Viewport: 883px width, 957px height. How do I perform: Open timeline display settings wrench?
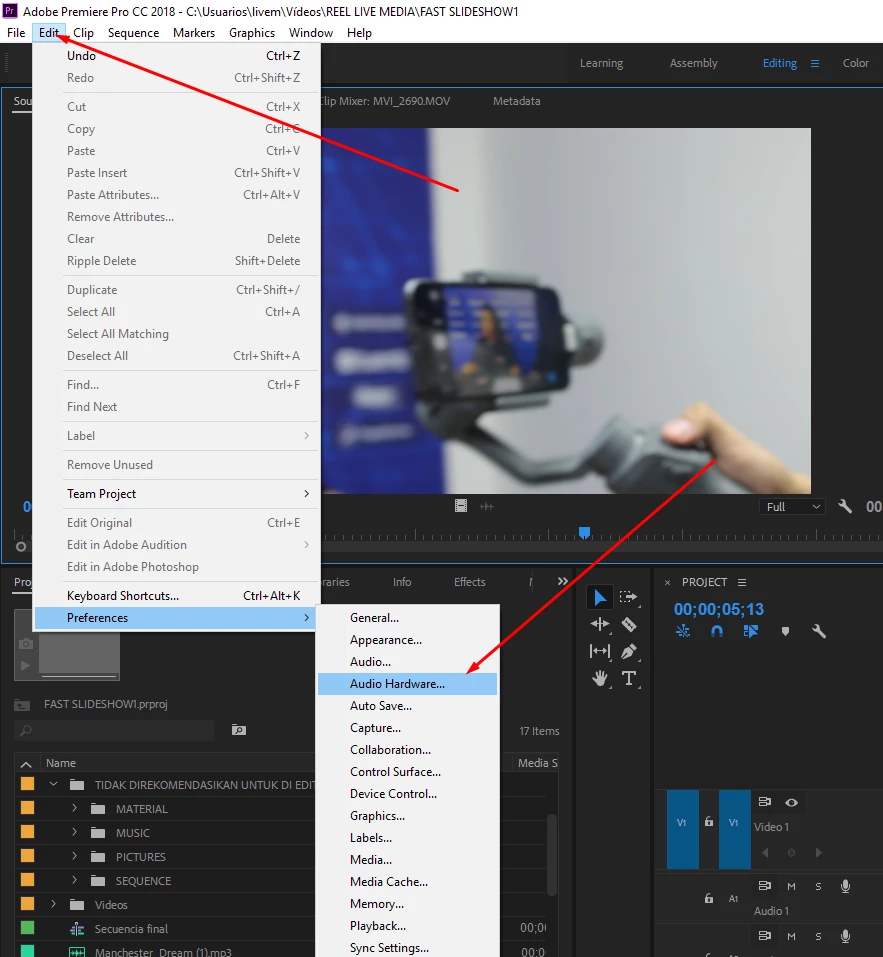pos(819,631)
